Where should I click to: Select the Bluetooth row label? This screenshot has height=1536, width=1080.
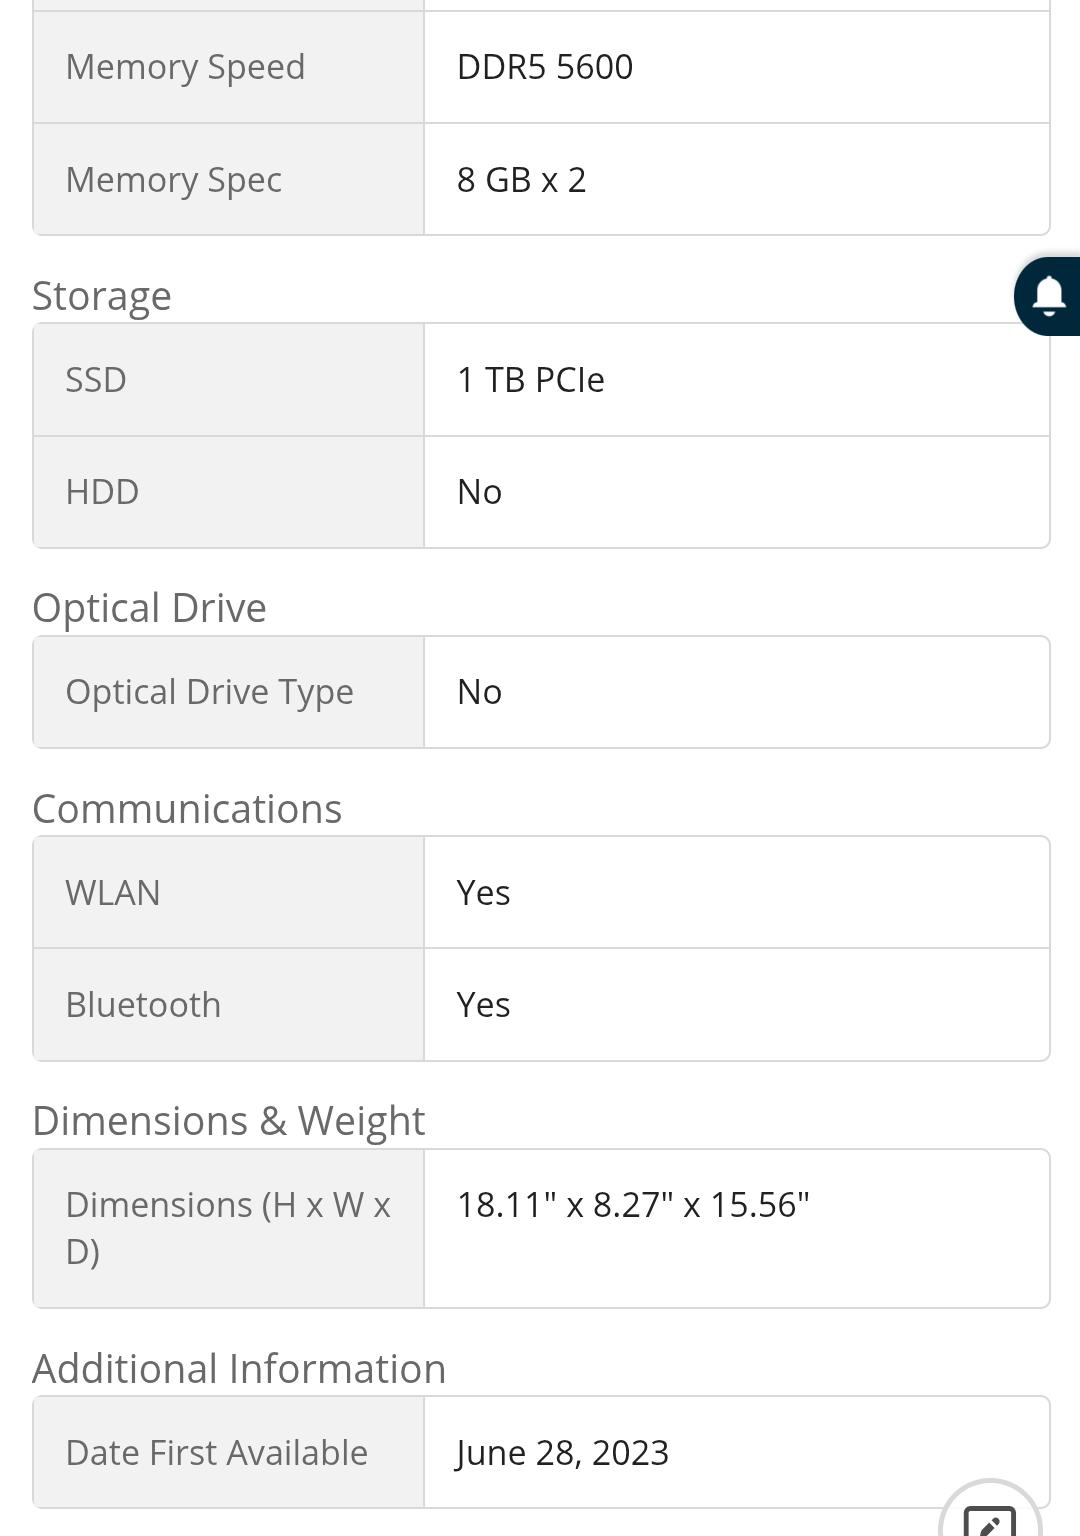pos(143,1005)
